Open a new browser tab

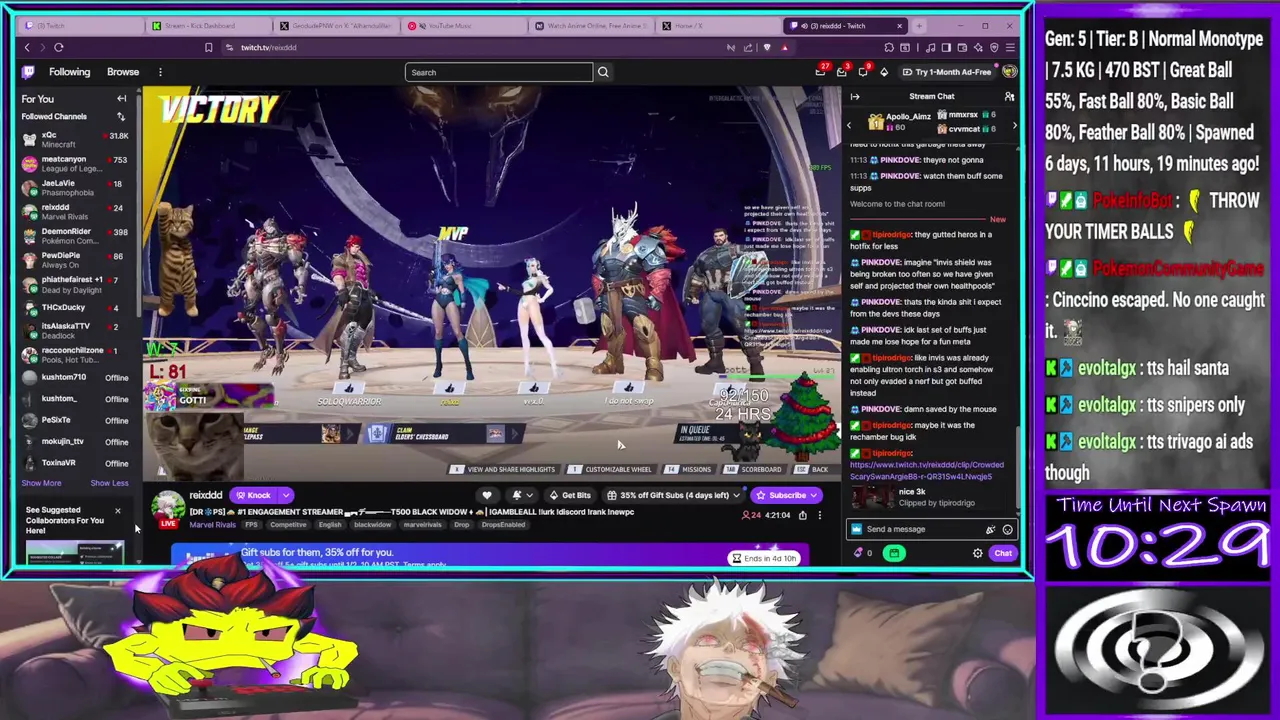pyautogui.click(x=919, y=26)
